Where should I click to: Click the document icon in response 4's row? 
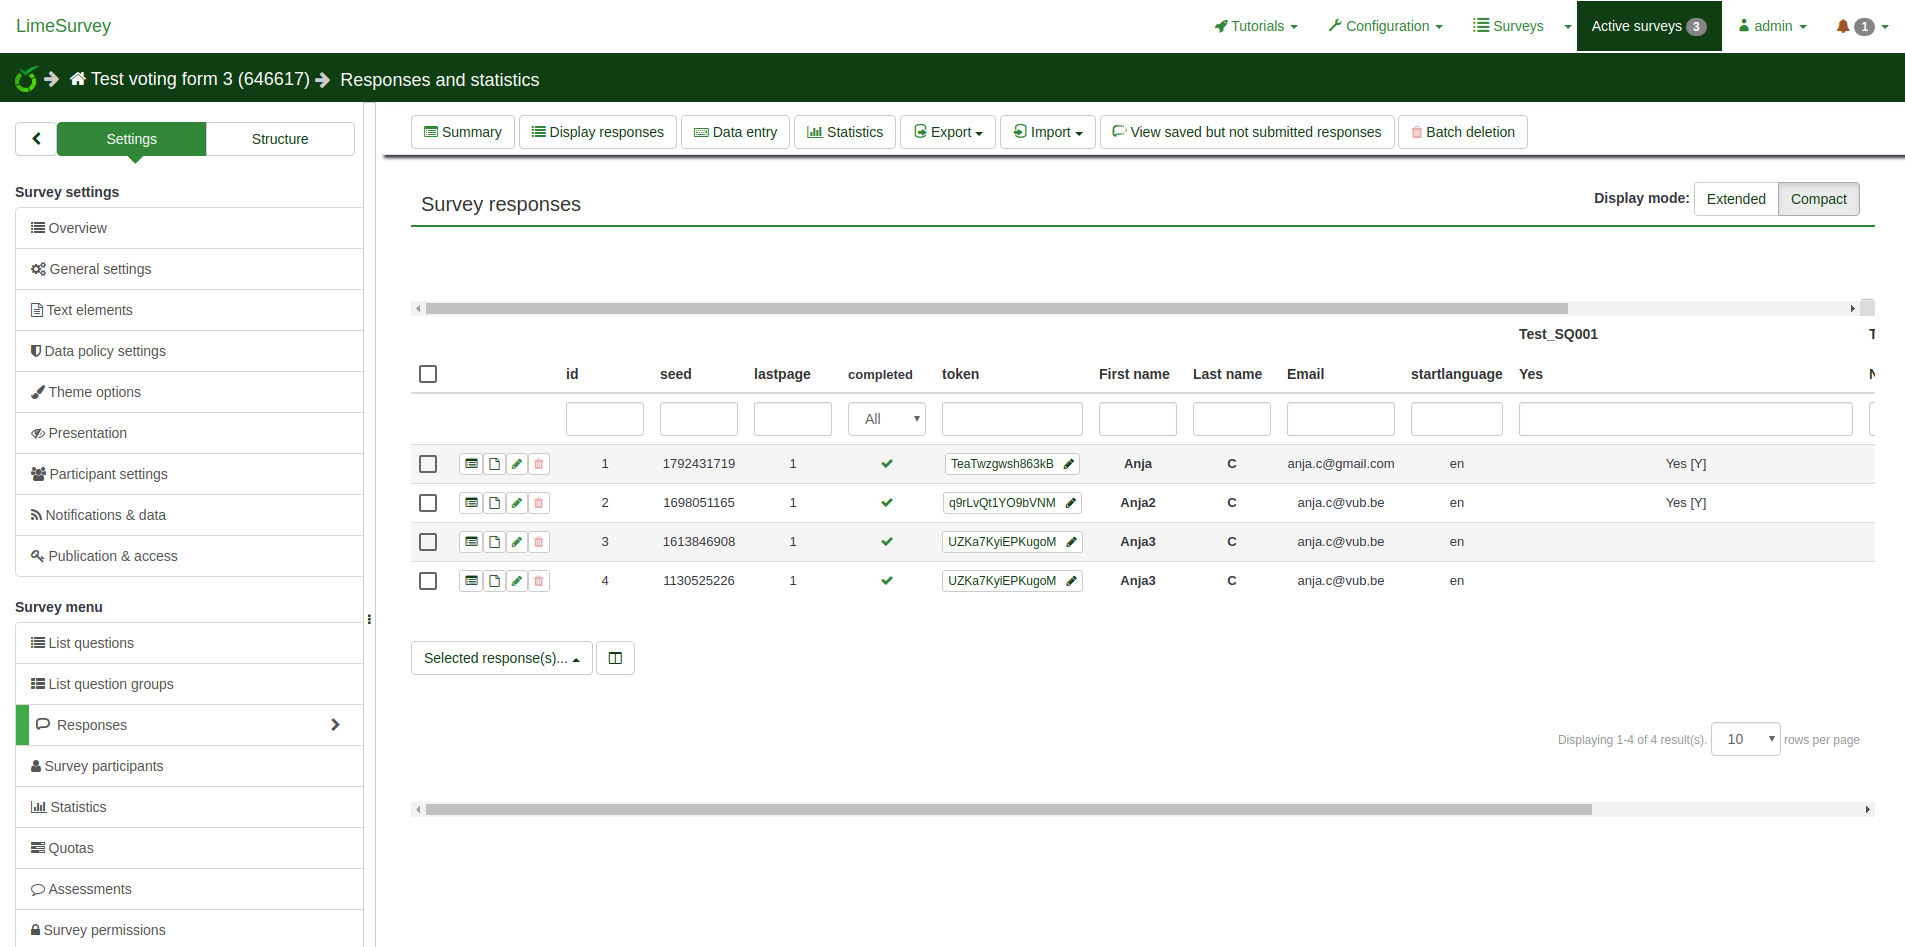pyautogui.click(x=494, y=581)
